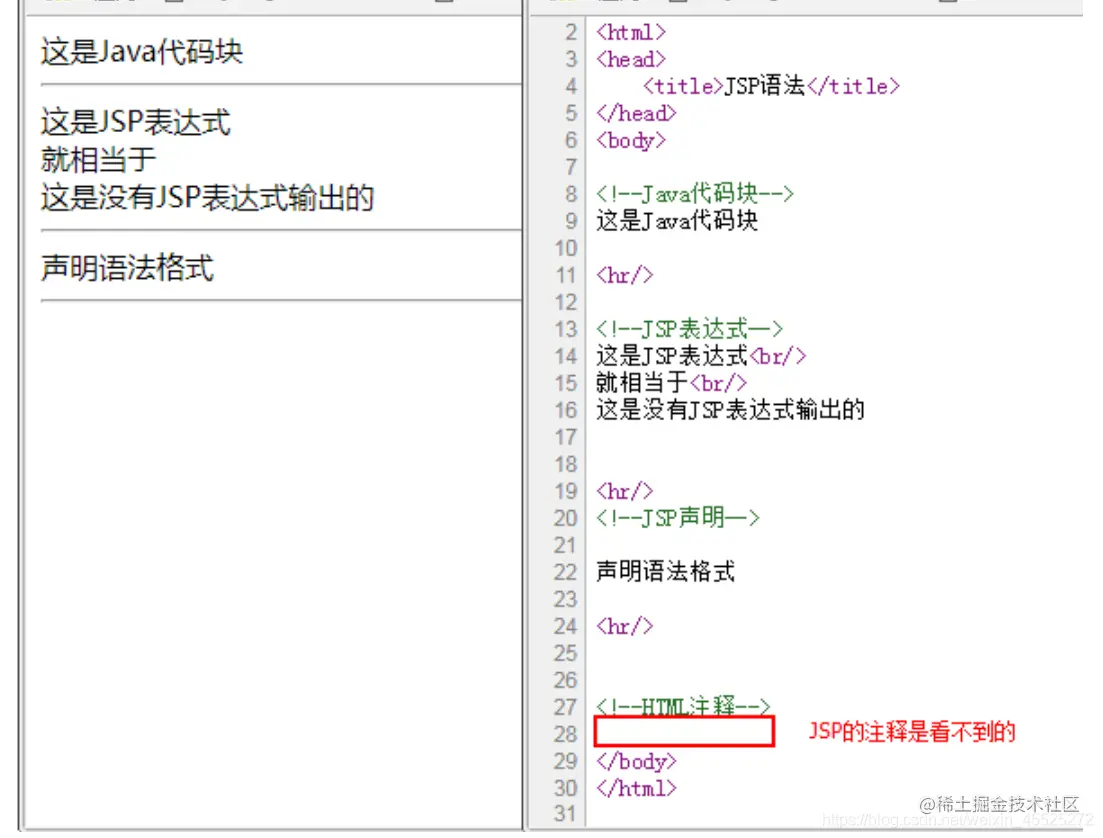The height and width of the screenshot is (838, 1103).
Task: Click the </html> closing tag on line 30
Action: click(x=636, y=788)
